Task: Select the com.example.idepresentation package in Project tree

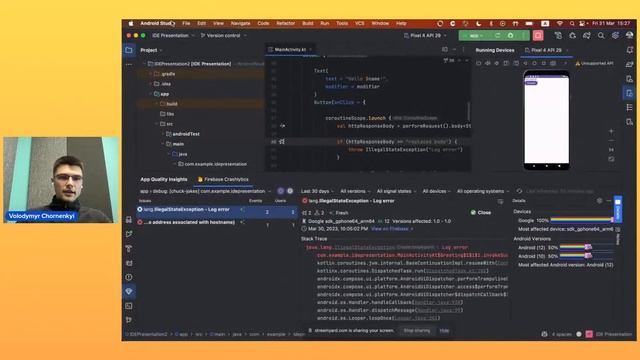Action: click(216, 164)
